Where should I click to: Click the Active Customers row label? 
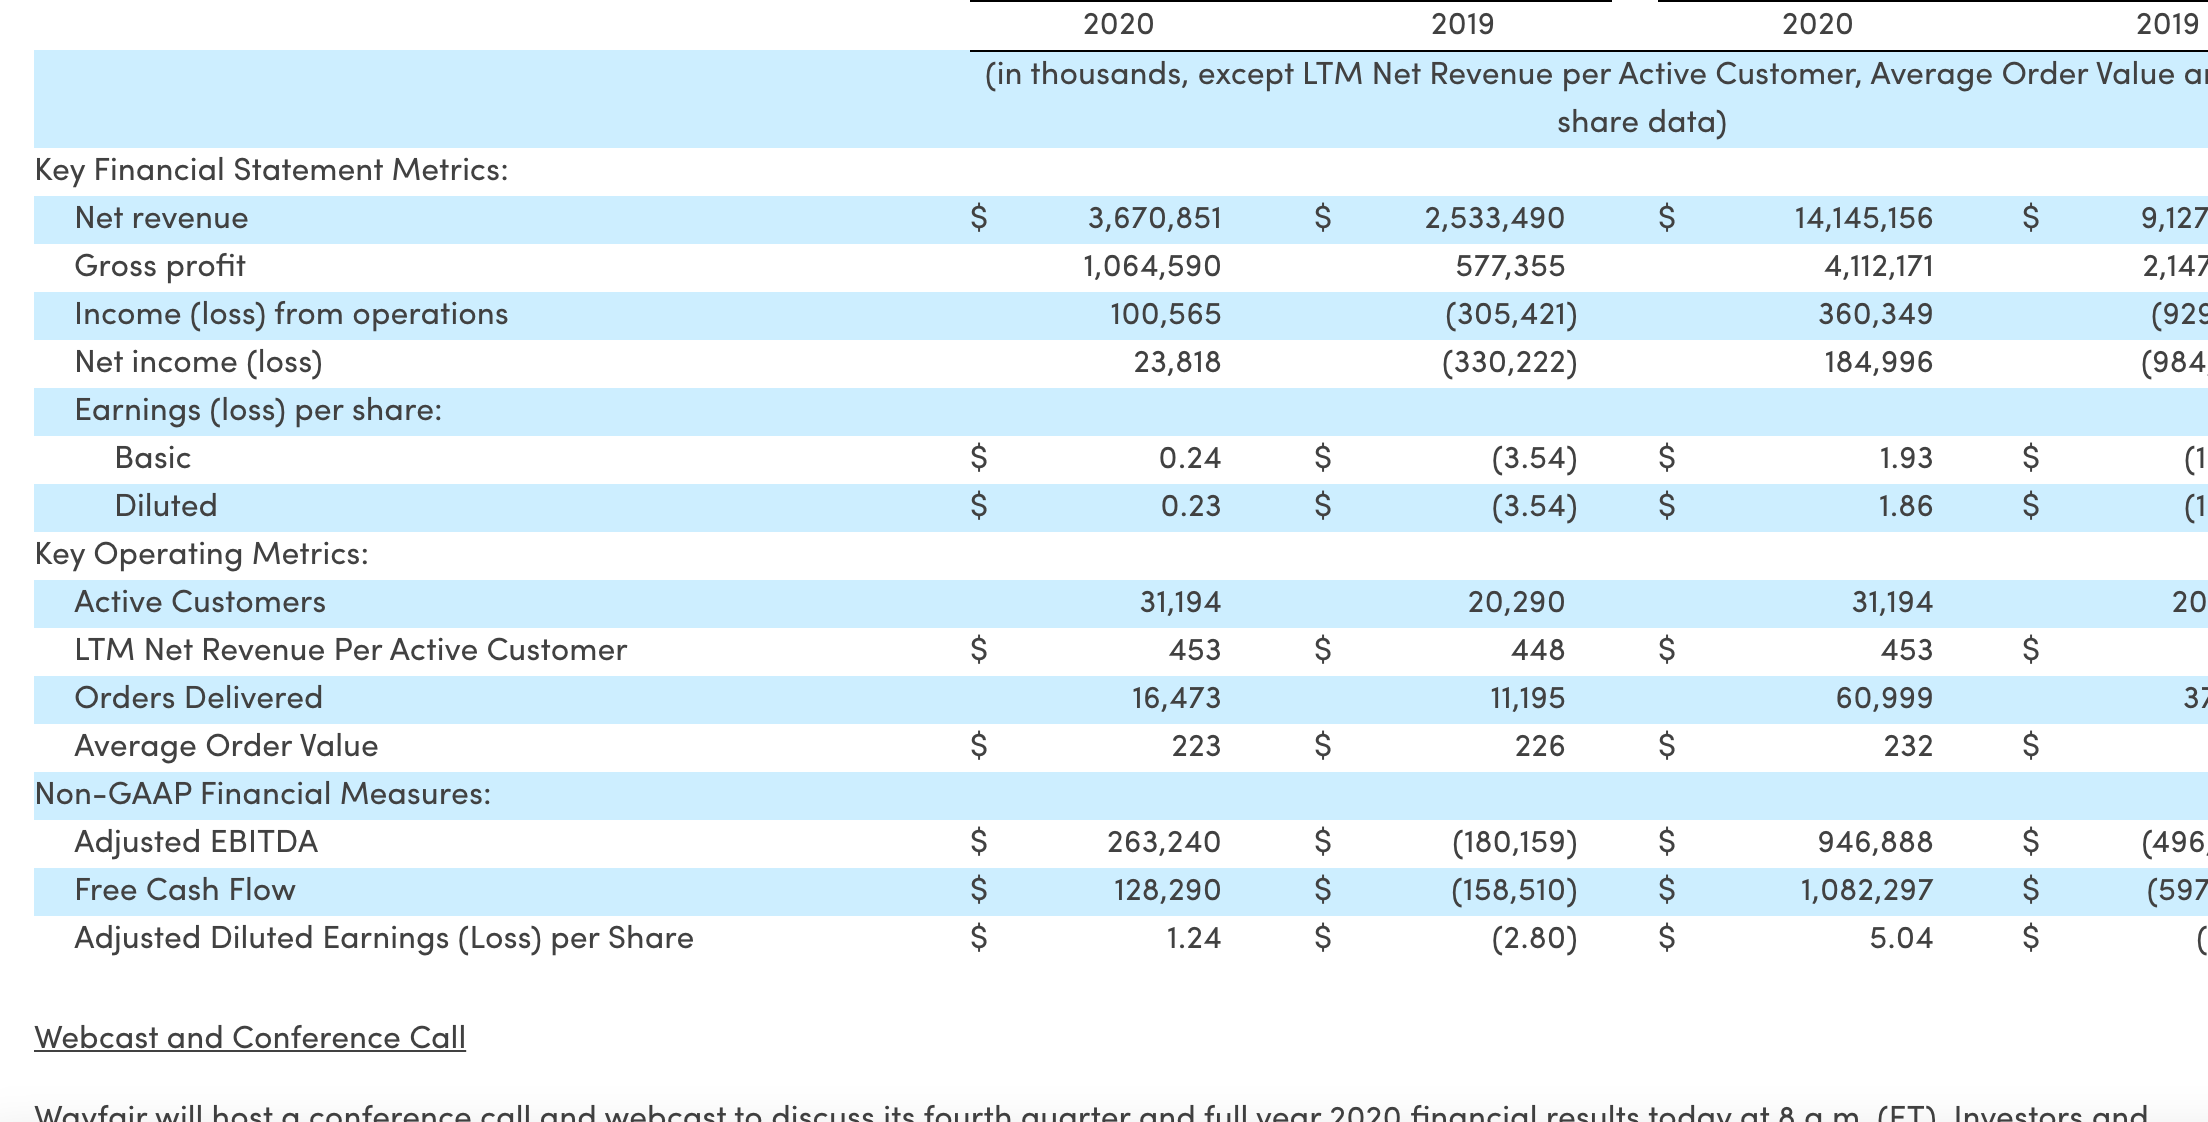coord(200,602)
